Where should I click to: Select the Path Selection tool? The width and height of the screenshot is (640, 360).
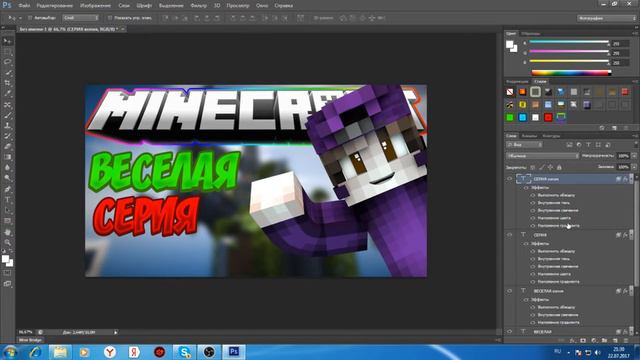[7, 210]
